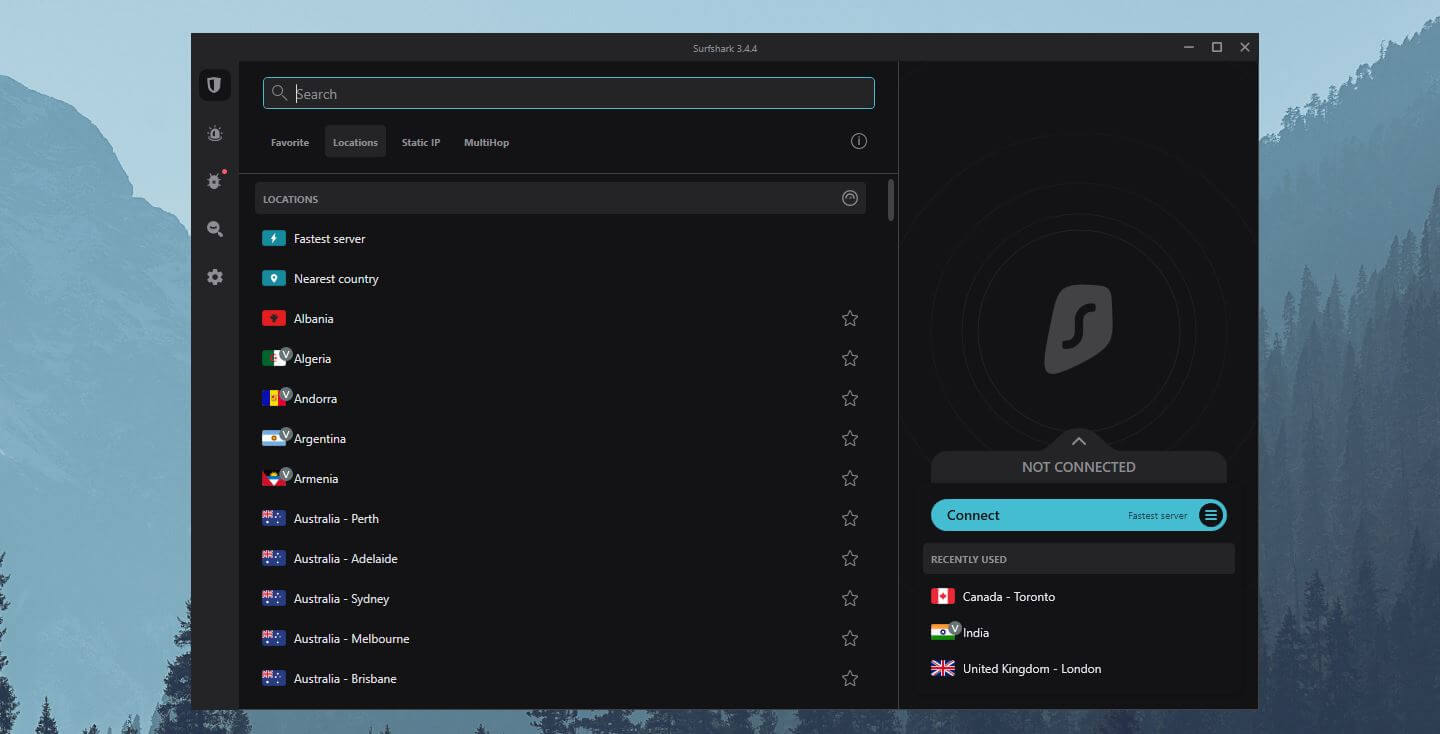Click the Fastest server lightning icon

(x=273, y=238)
